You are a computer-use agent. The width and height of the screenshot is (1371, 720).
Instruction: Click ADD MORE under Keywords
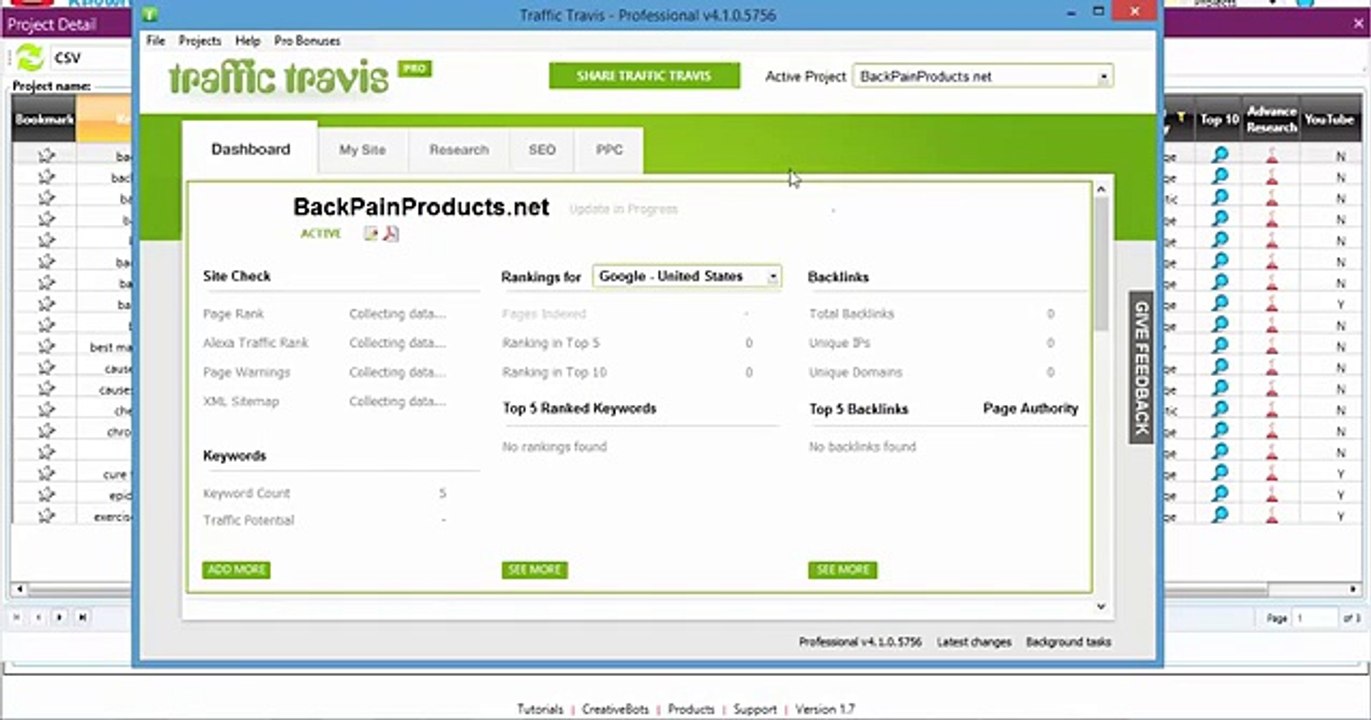(x=236, y=570)
